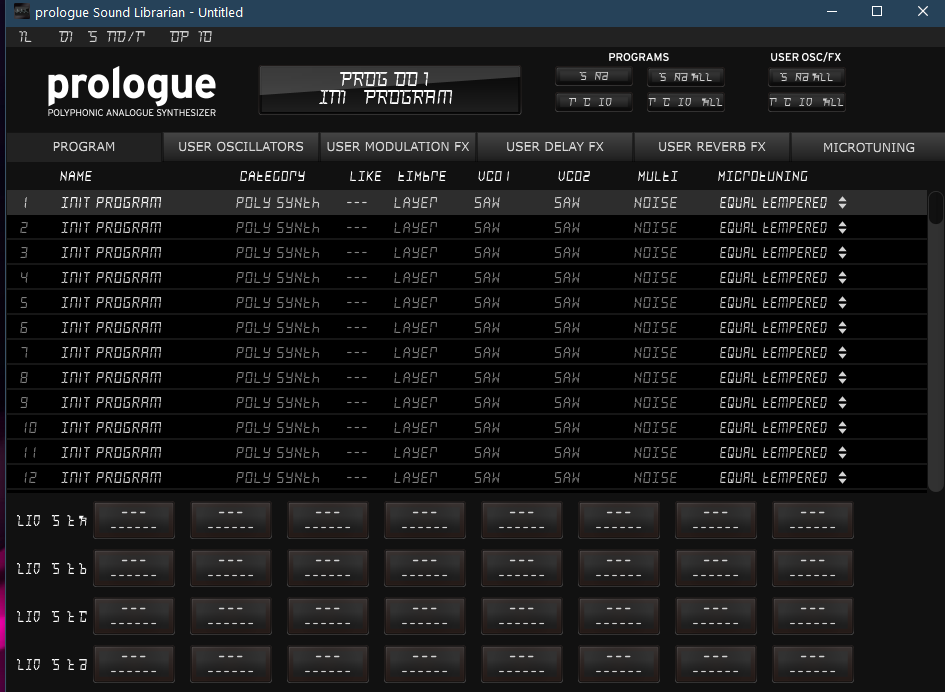Open the USER DELAY FX tab
The height and width of the screenshot is (692, 945).
[x=554, y=147]
